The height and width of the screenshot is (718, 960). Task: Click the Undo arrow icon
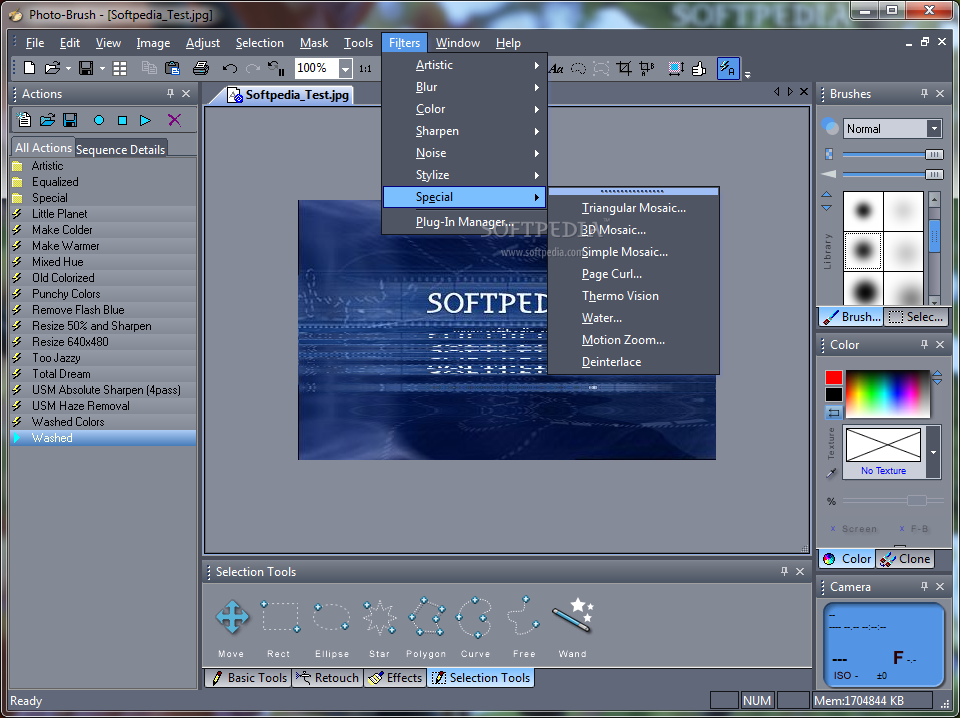coord(230,68)
